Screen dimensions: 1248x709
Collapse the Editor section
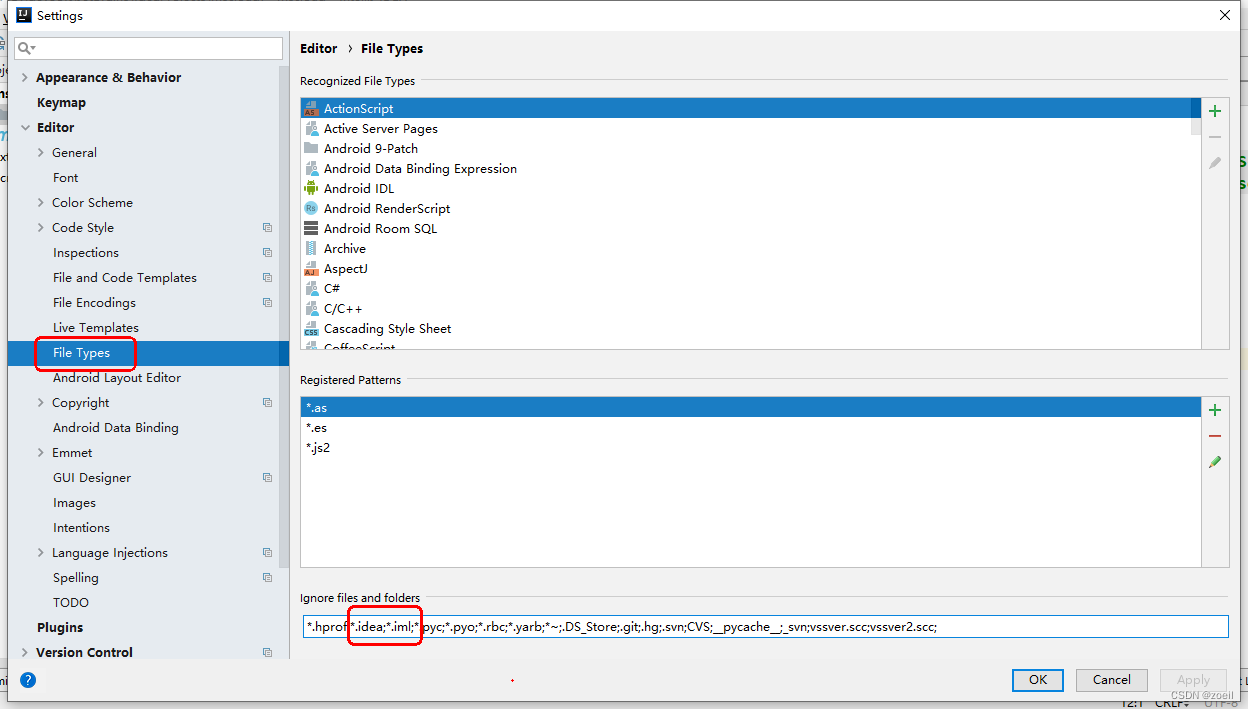pyautogui.click(x=25, y=127)
